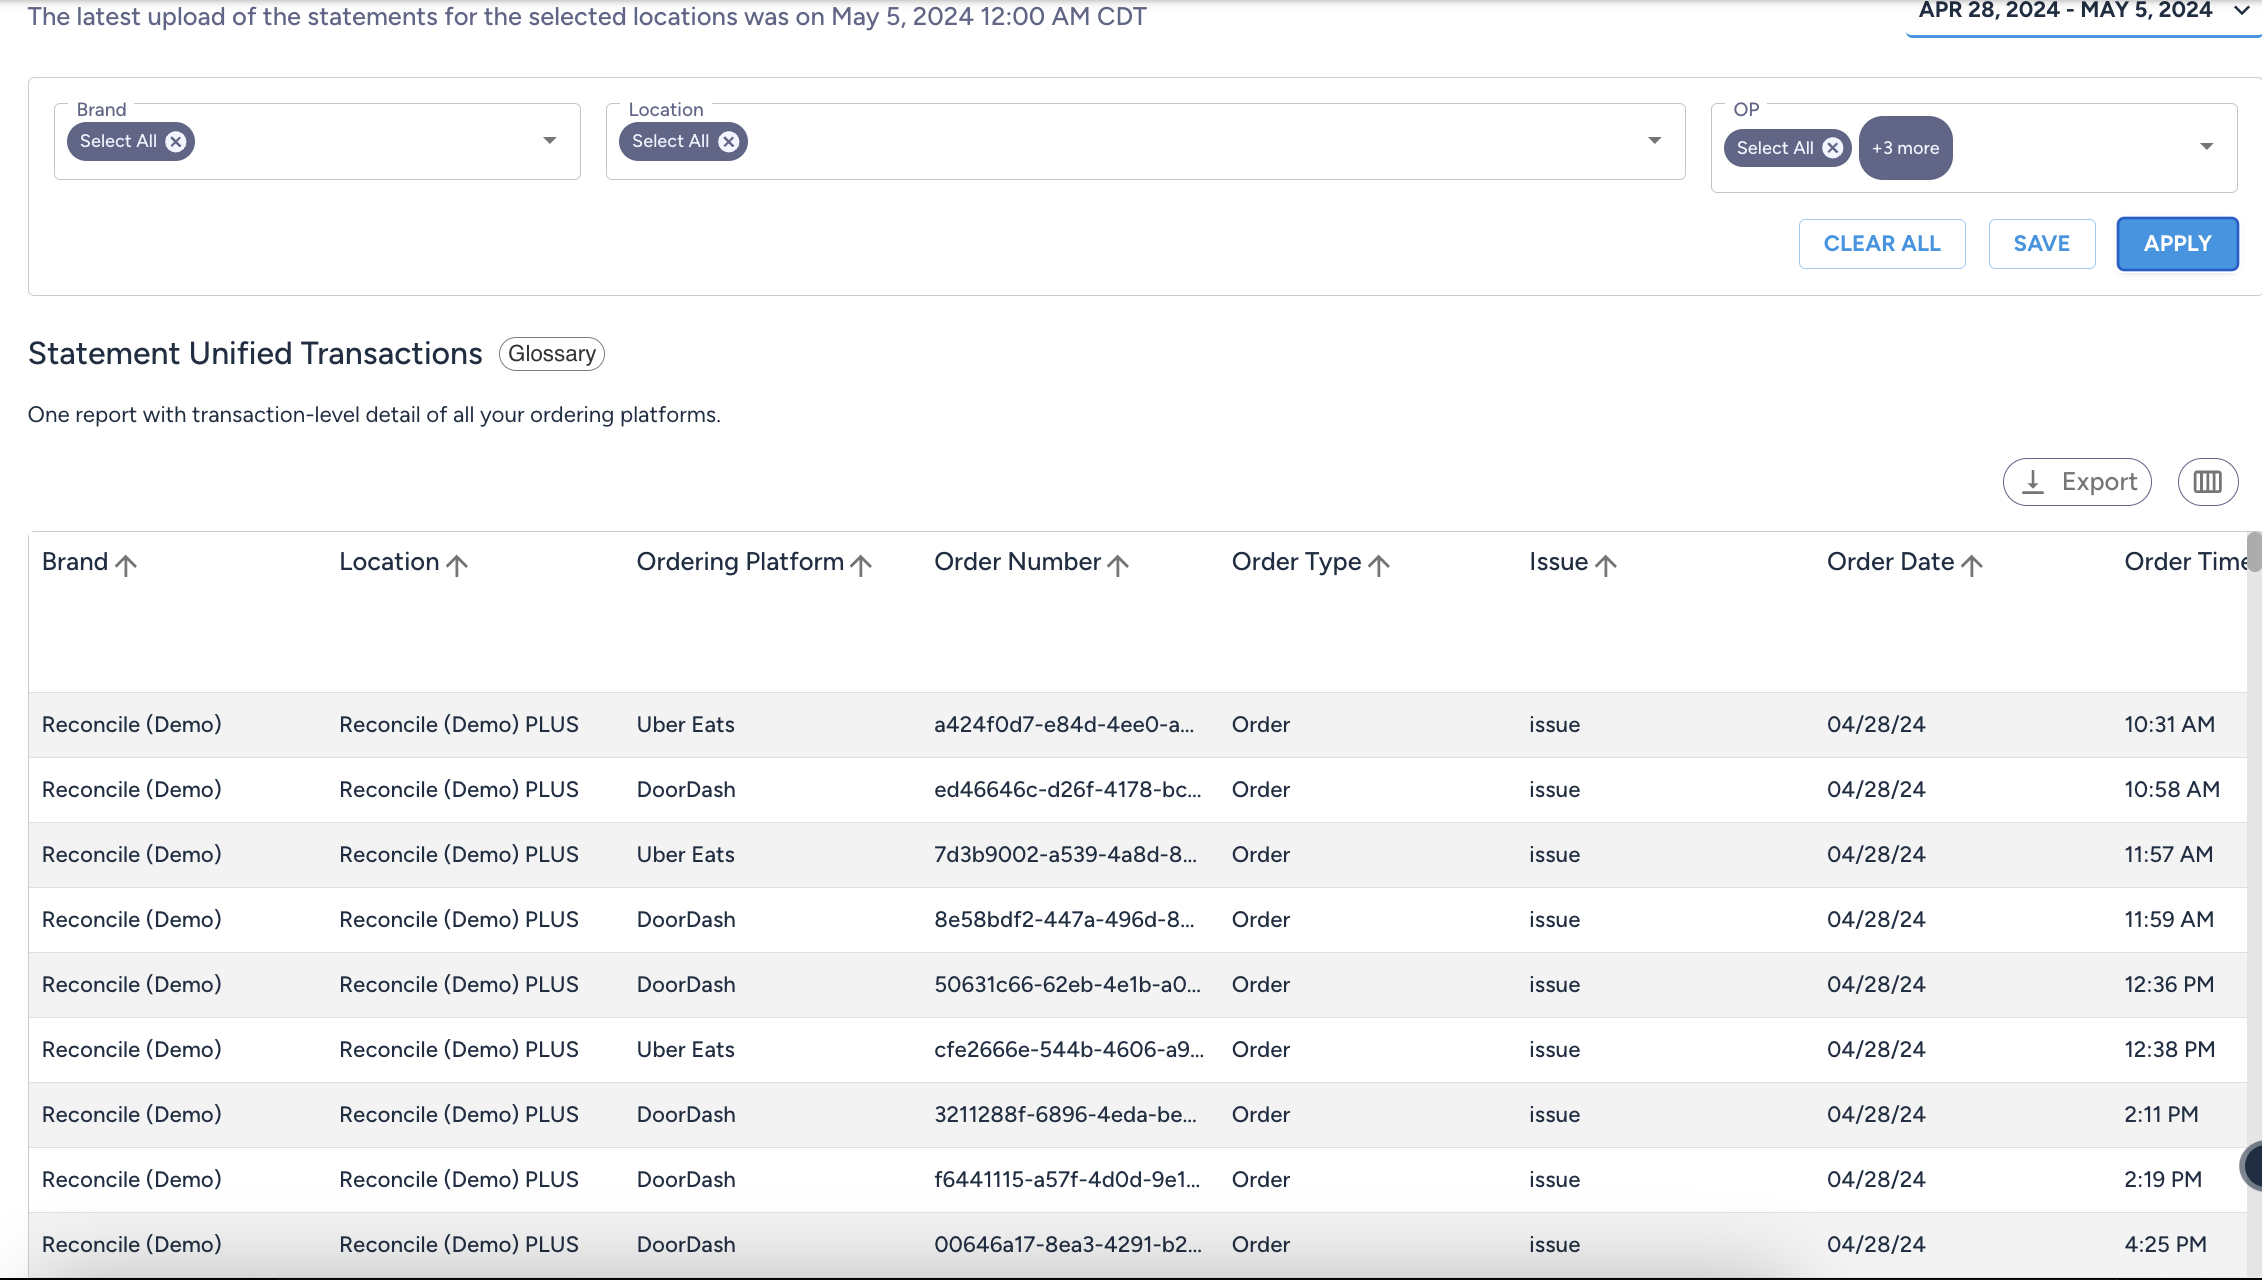Click the 12:36 PM order time cell
Image resolution: width=2262 pixels, height=1280 pixels.
click(2169, 985)
